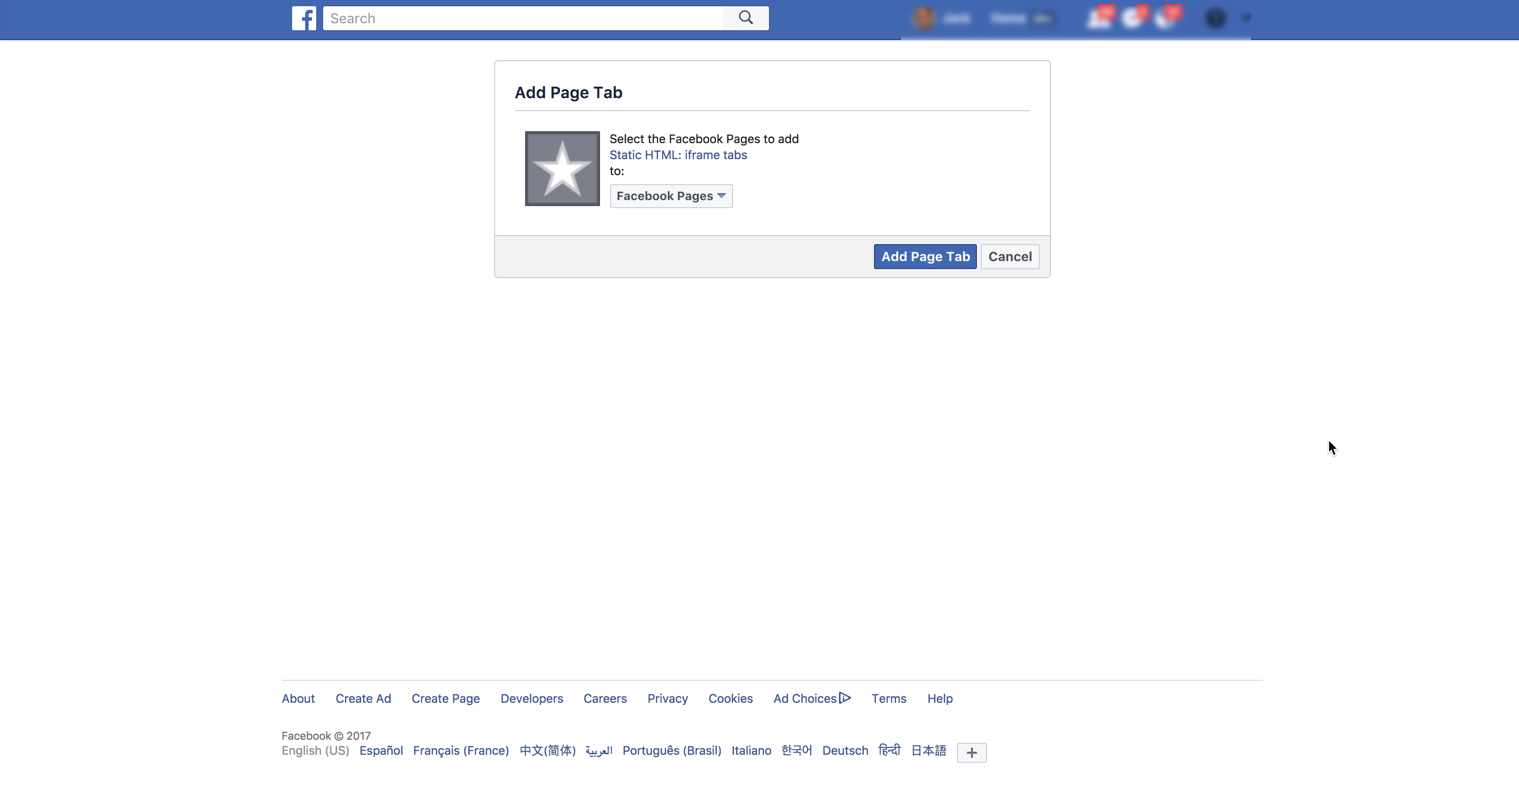Screen dimensions: 1519x795
Task: Open the notifications globe icon
Action: click(x=1165, y=18)
